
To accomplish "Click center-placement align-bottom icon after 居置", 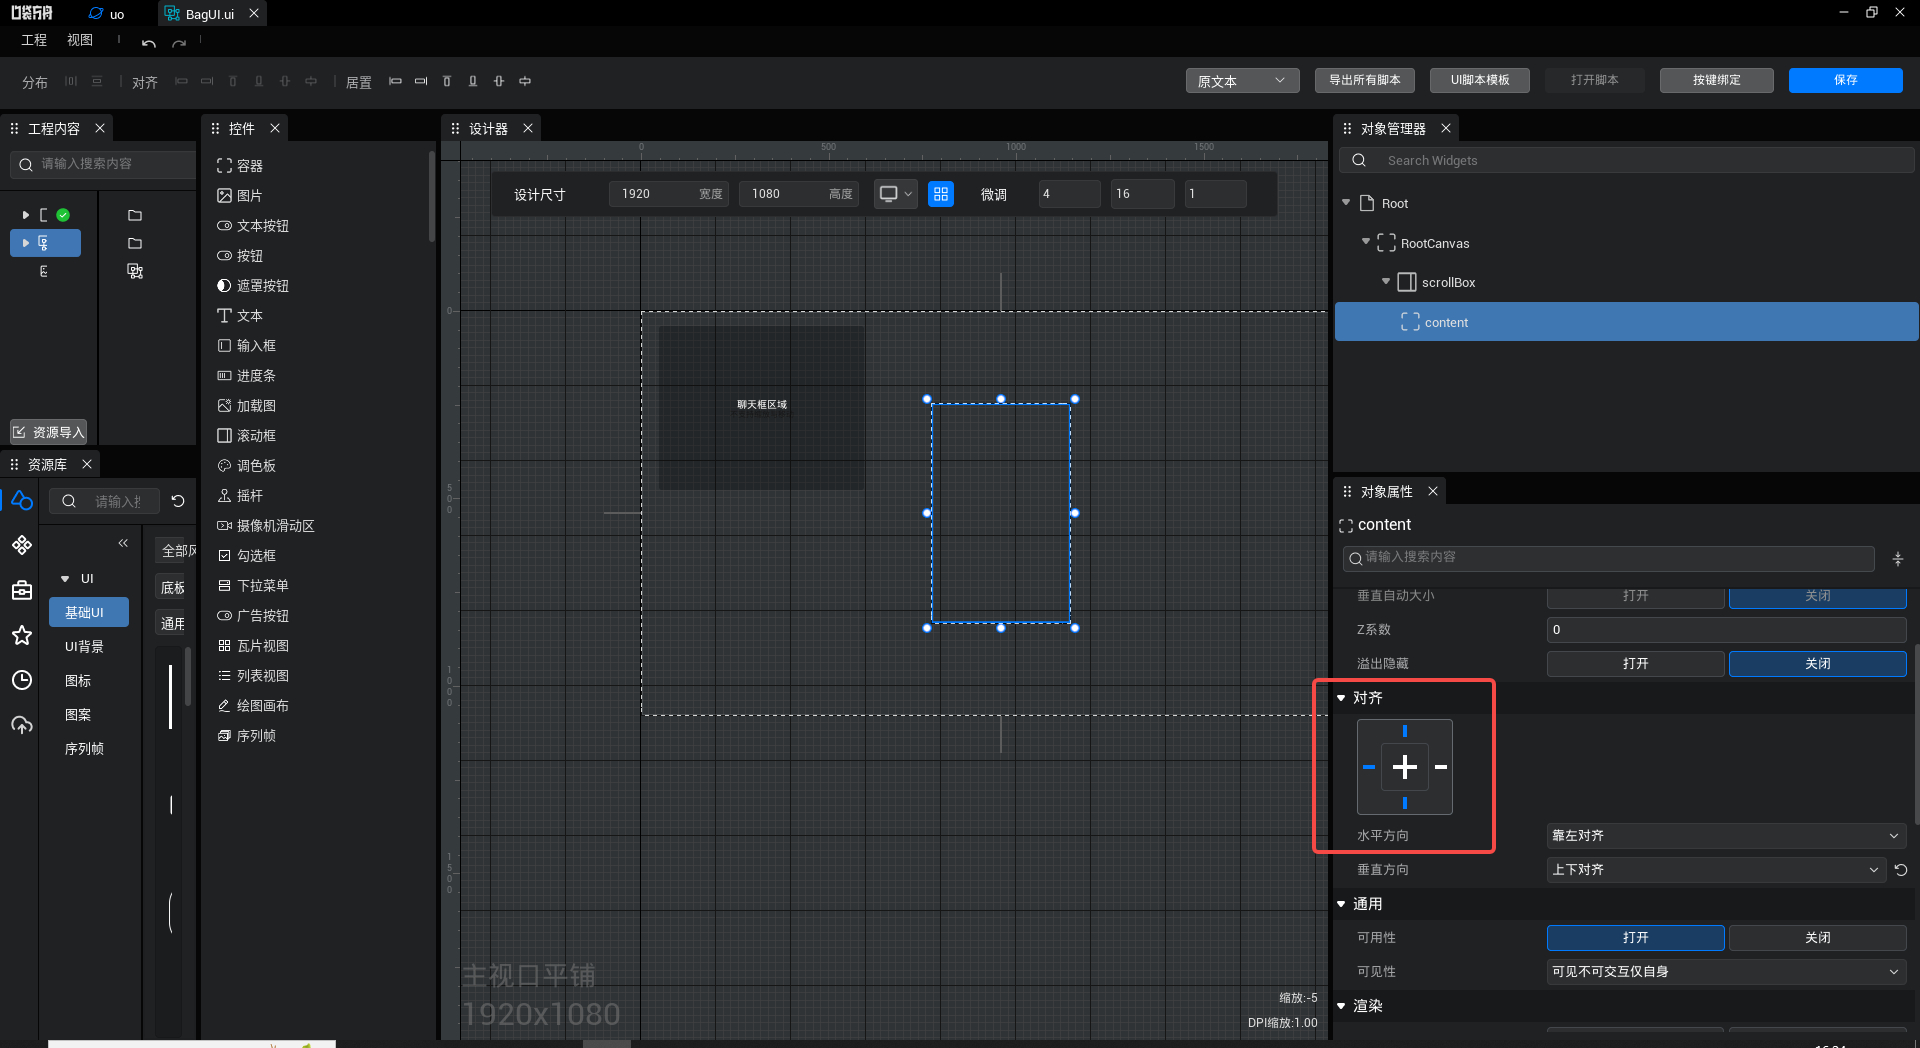I will 473,81.
